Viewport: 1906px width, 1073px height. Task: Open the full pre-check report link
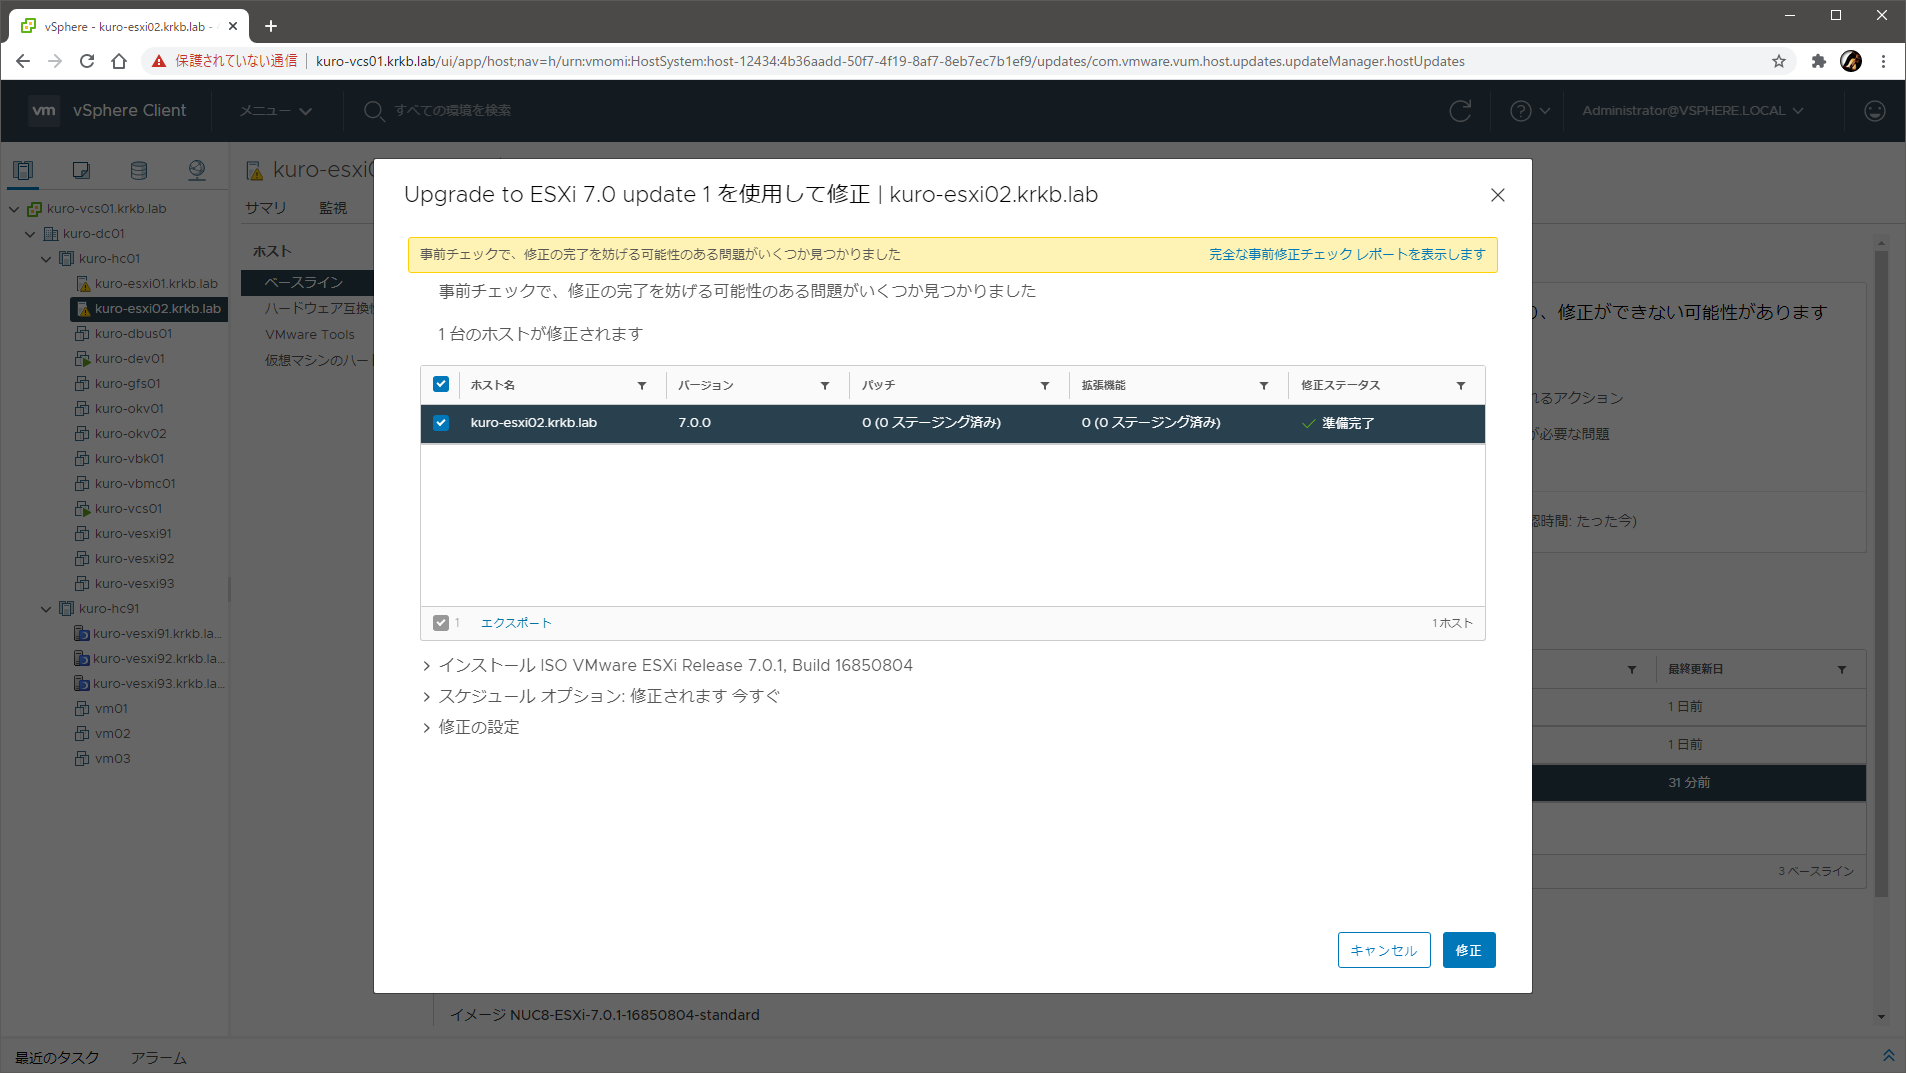[x=1346, y=255]
